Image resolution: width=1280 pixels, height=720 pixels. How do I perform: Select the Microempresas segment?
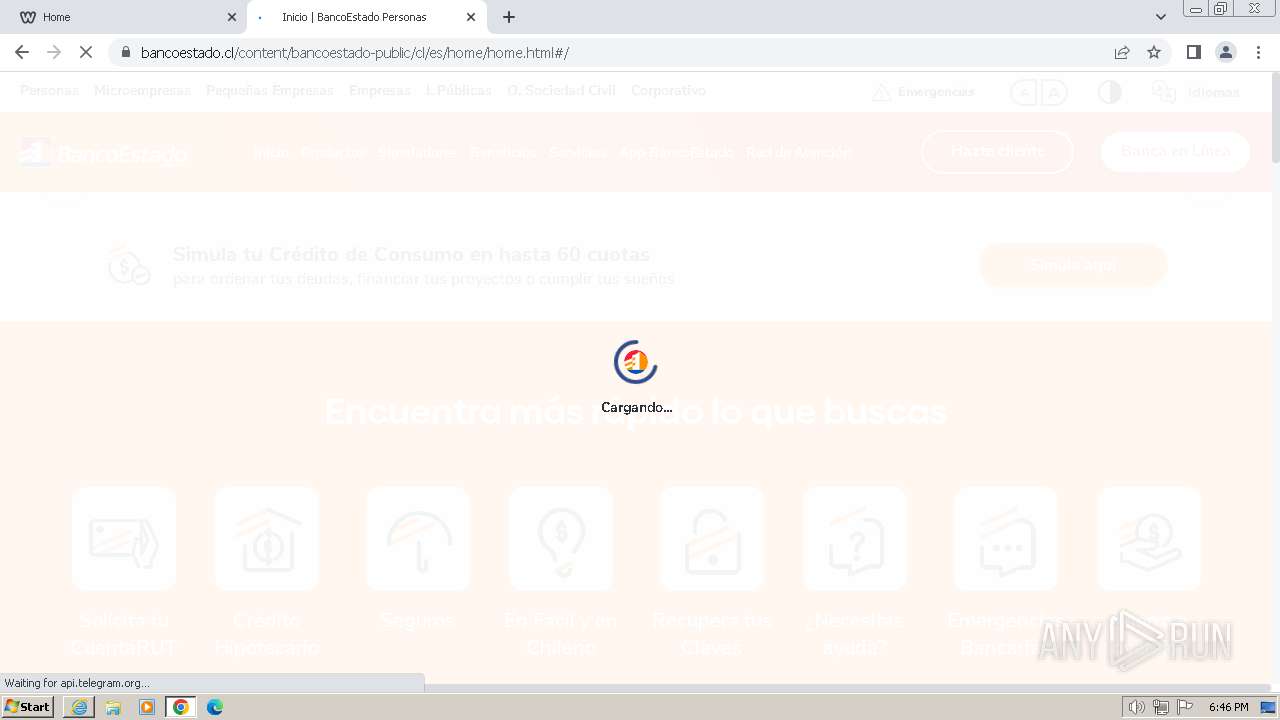tap(142, 91)
